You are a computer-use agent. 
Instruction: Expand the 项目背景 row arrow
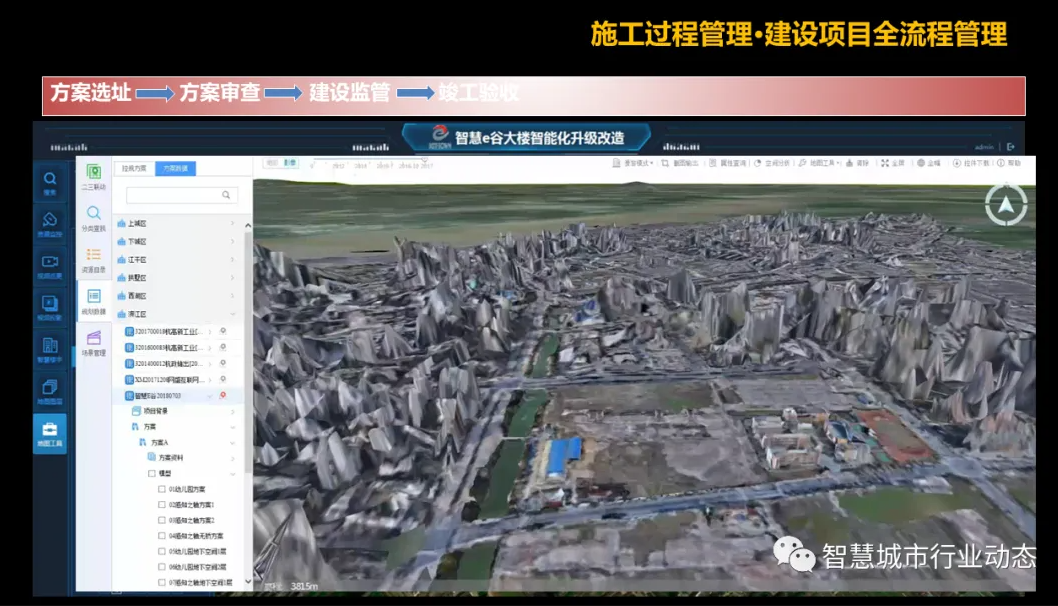233,412
